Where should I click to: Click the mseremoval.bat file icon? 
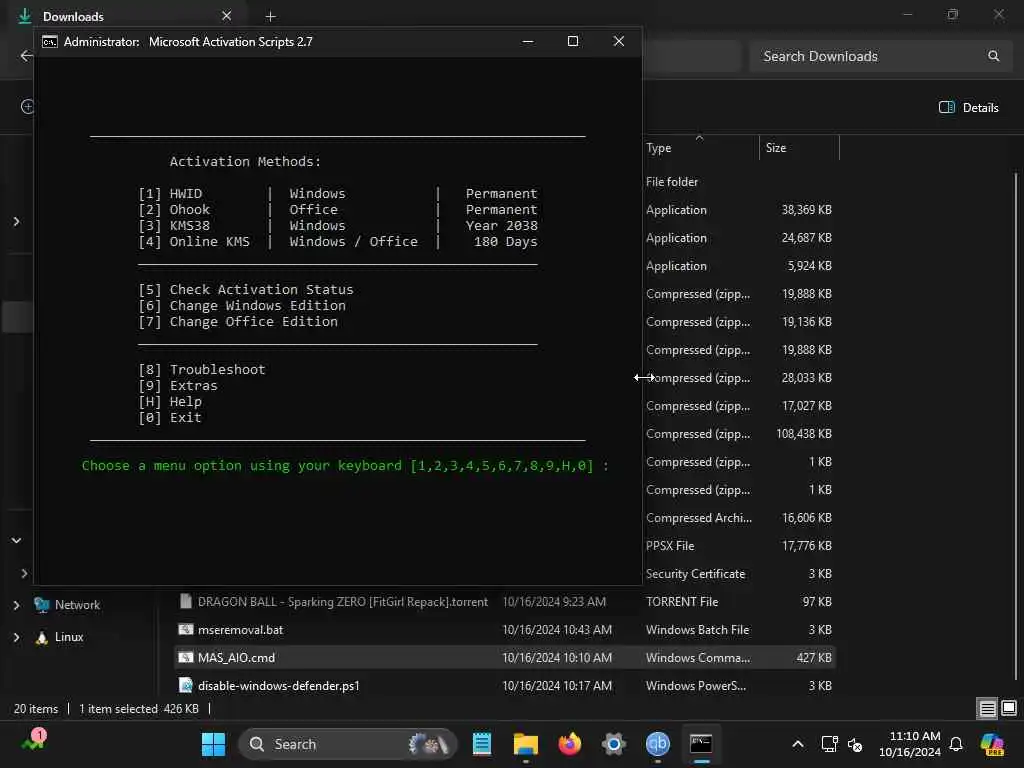186,630
